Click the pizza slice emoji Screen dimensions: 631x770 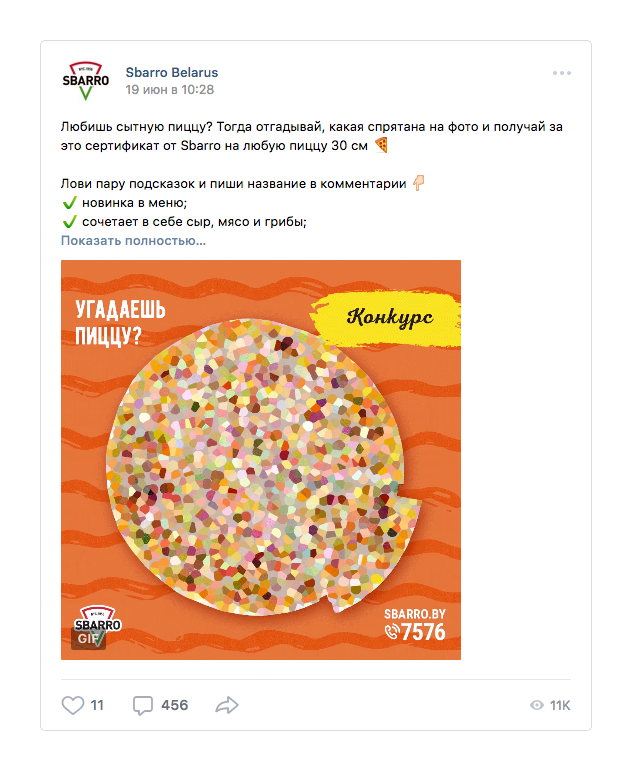(x=381, y=145)
